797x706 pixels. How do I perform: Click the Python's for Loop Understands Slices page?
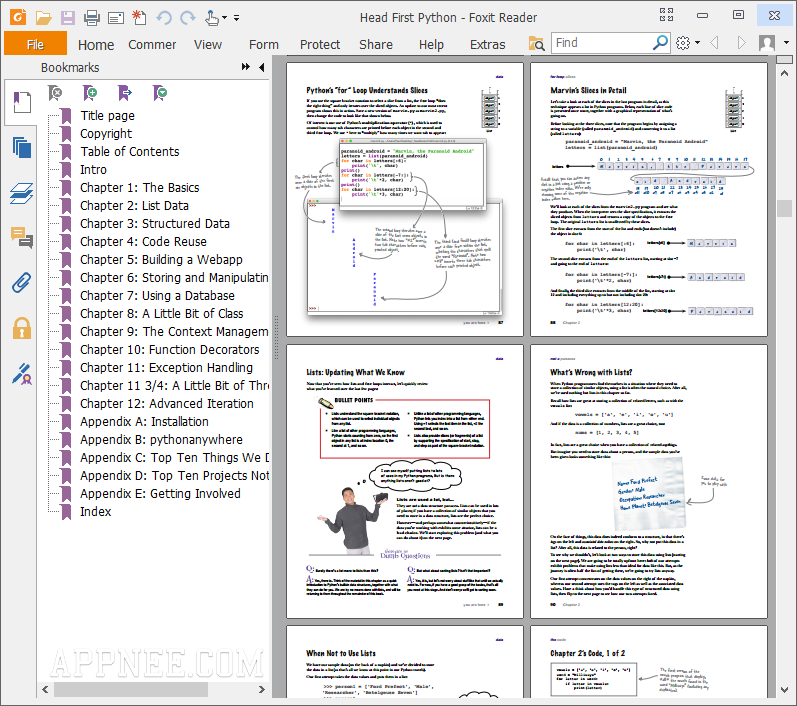[405, 199]
